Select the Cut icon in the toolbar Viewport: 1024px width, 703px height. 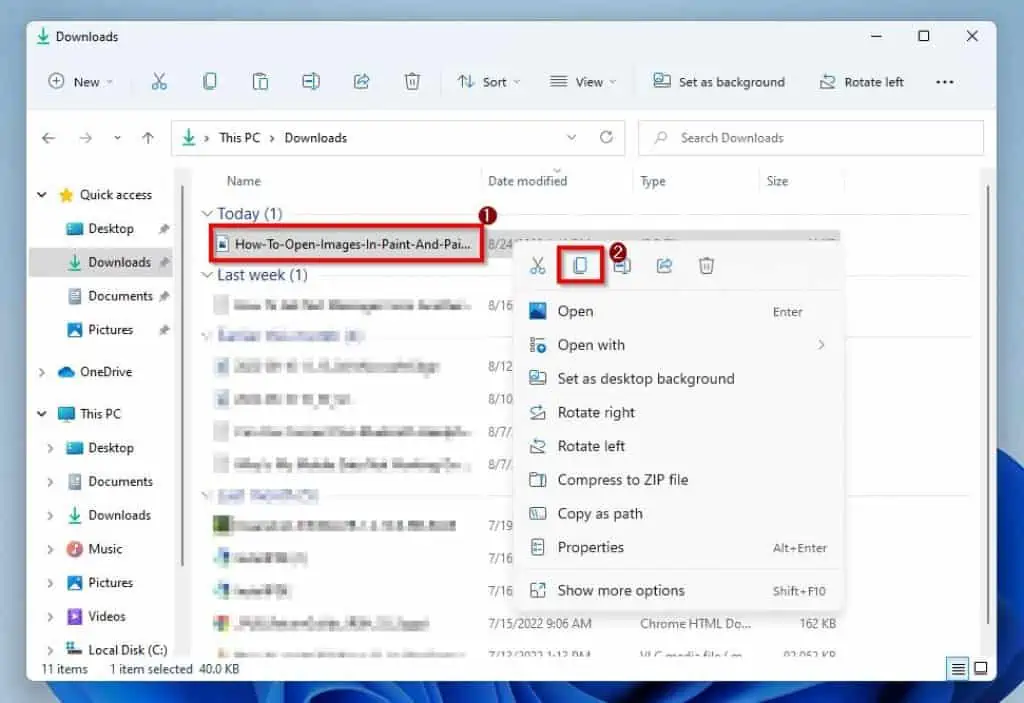click(159, 81)
